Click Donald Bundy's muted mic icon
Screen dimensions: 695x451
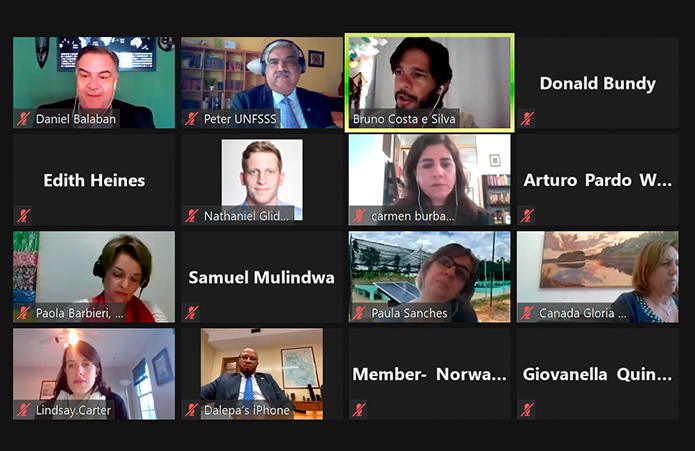[527, 119]
